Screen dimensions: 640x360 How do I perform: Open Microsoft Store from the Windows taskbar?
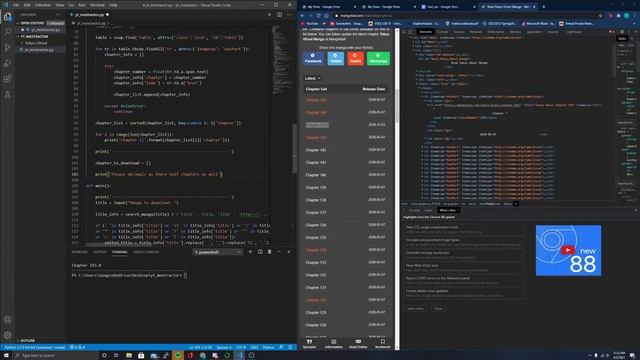[x=141, y=356]
